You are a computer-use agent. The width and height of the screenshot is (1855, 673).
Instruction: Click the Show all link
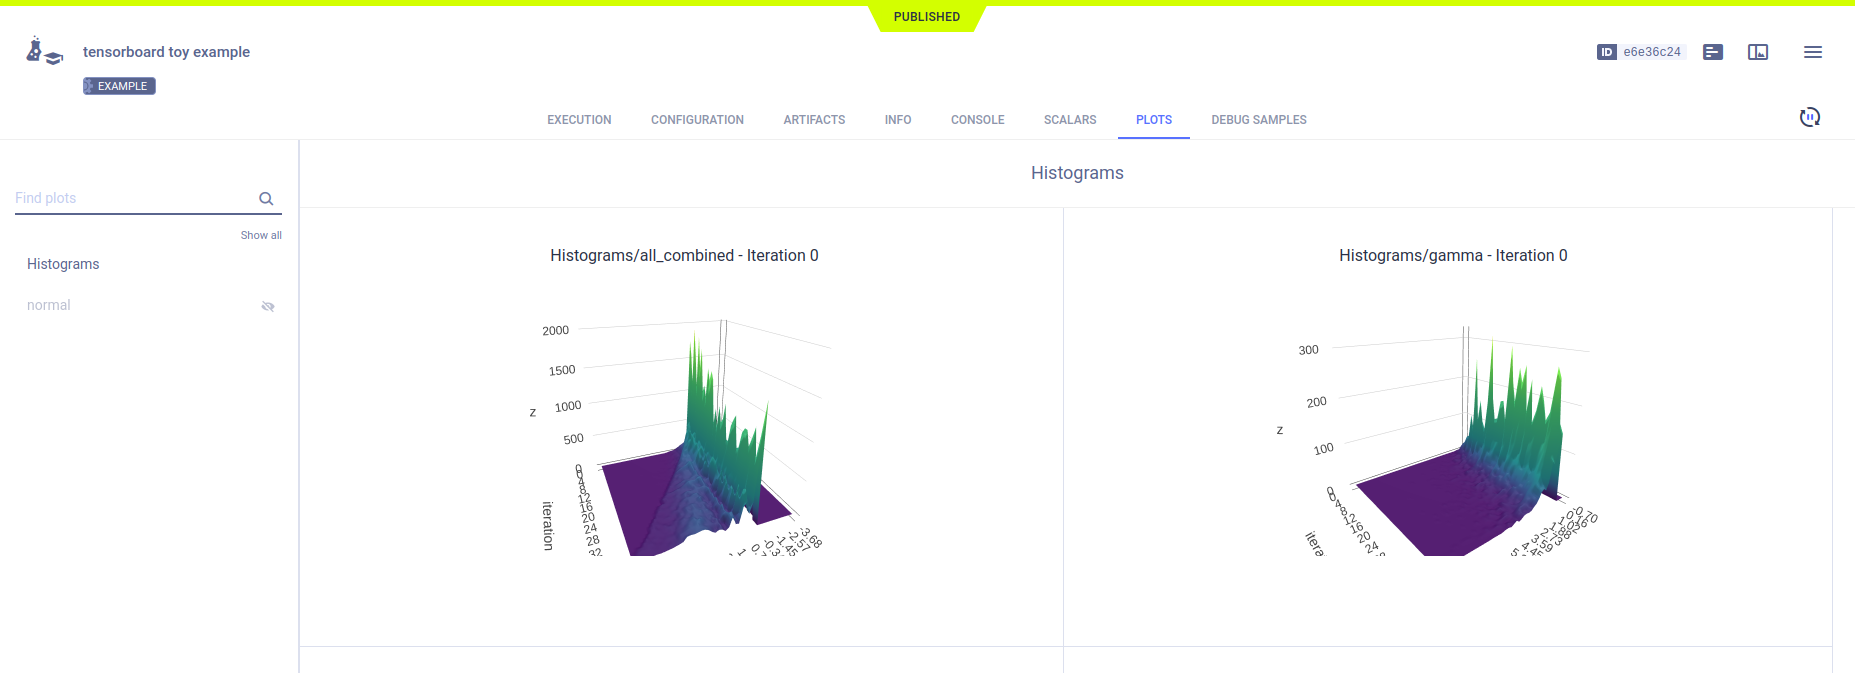coord(260,236)
